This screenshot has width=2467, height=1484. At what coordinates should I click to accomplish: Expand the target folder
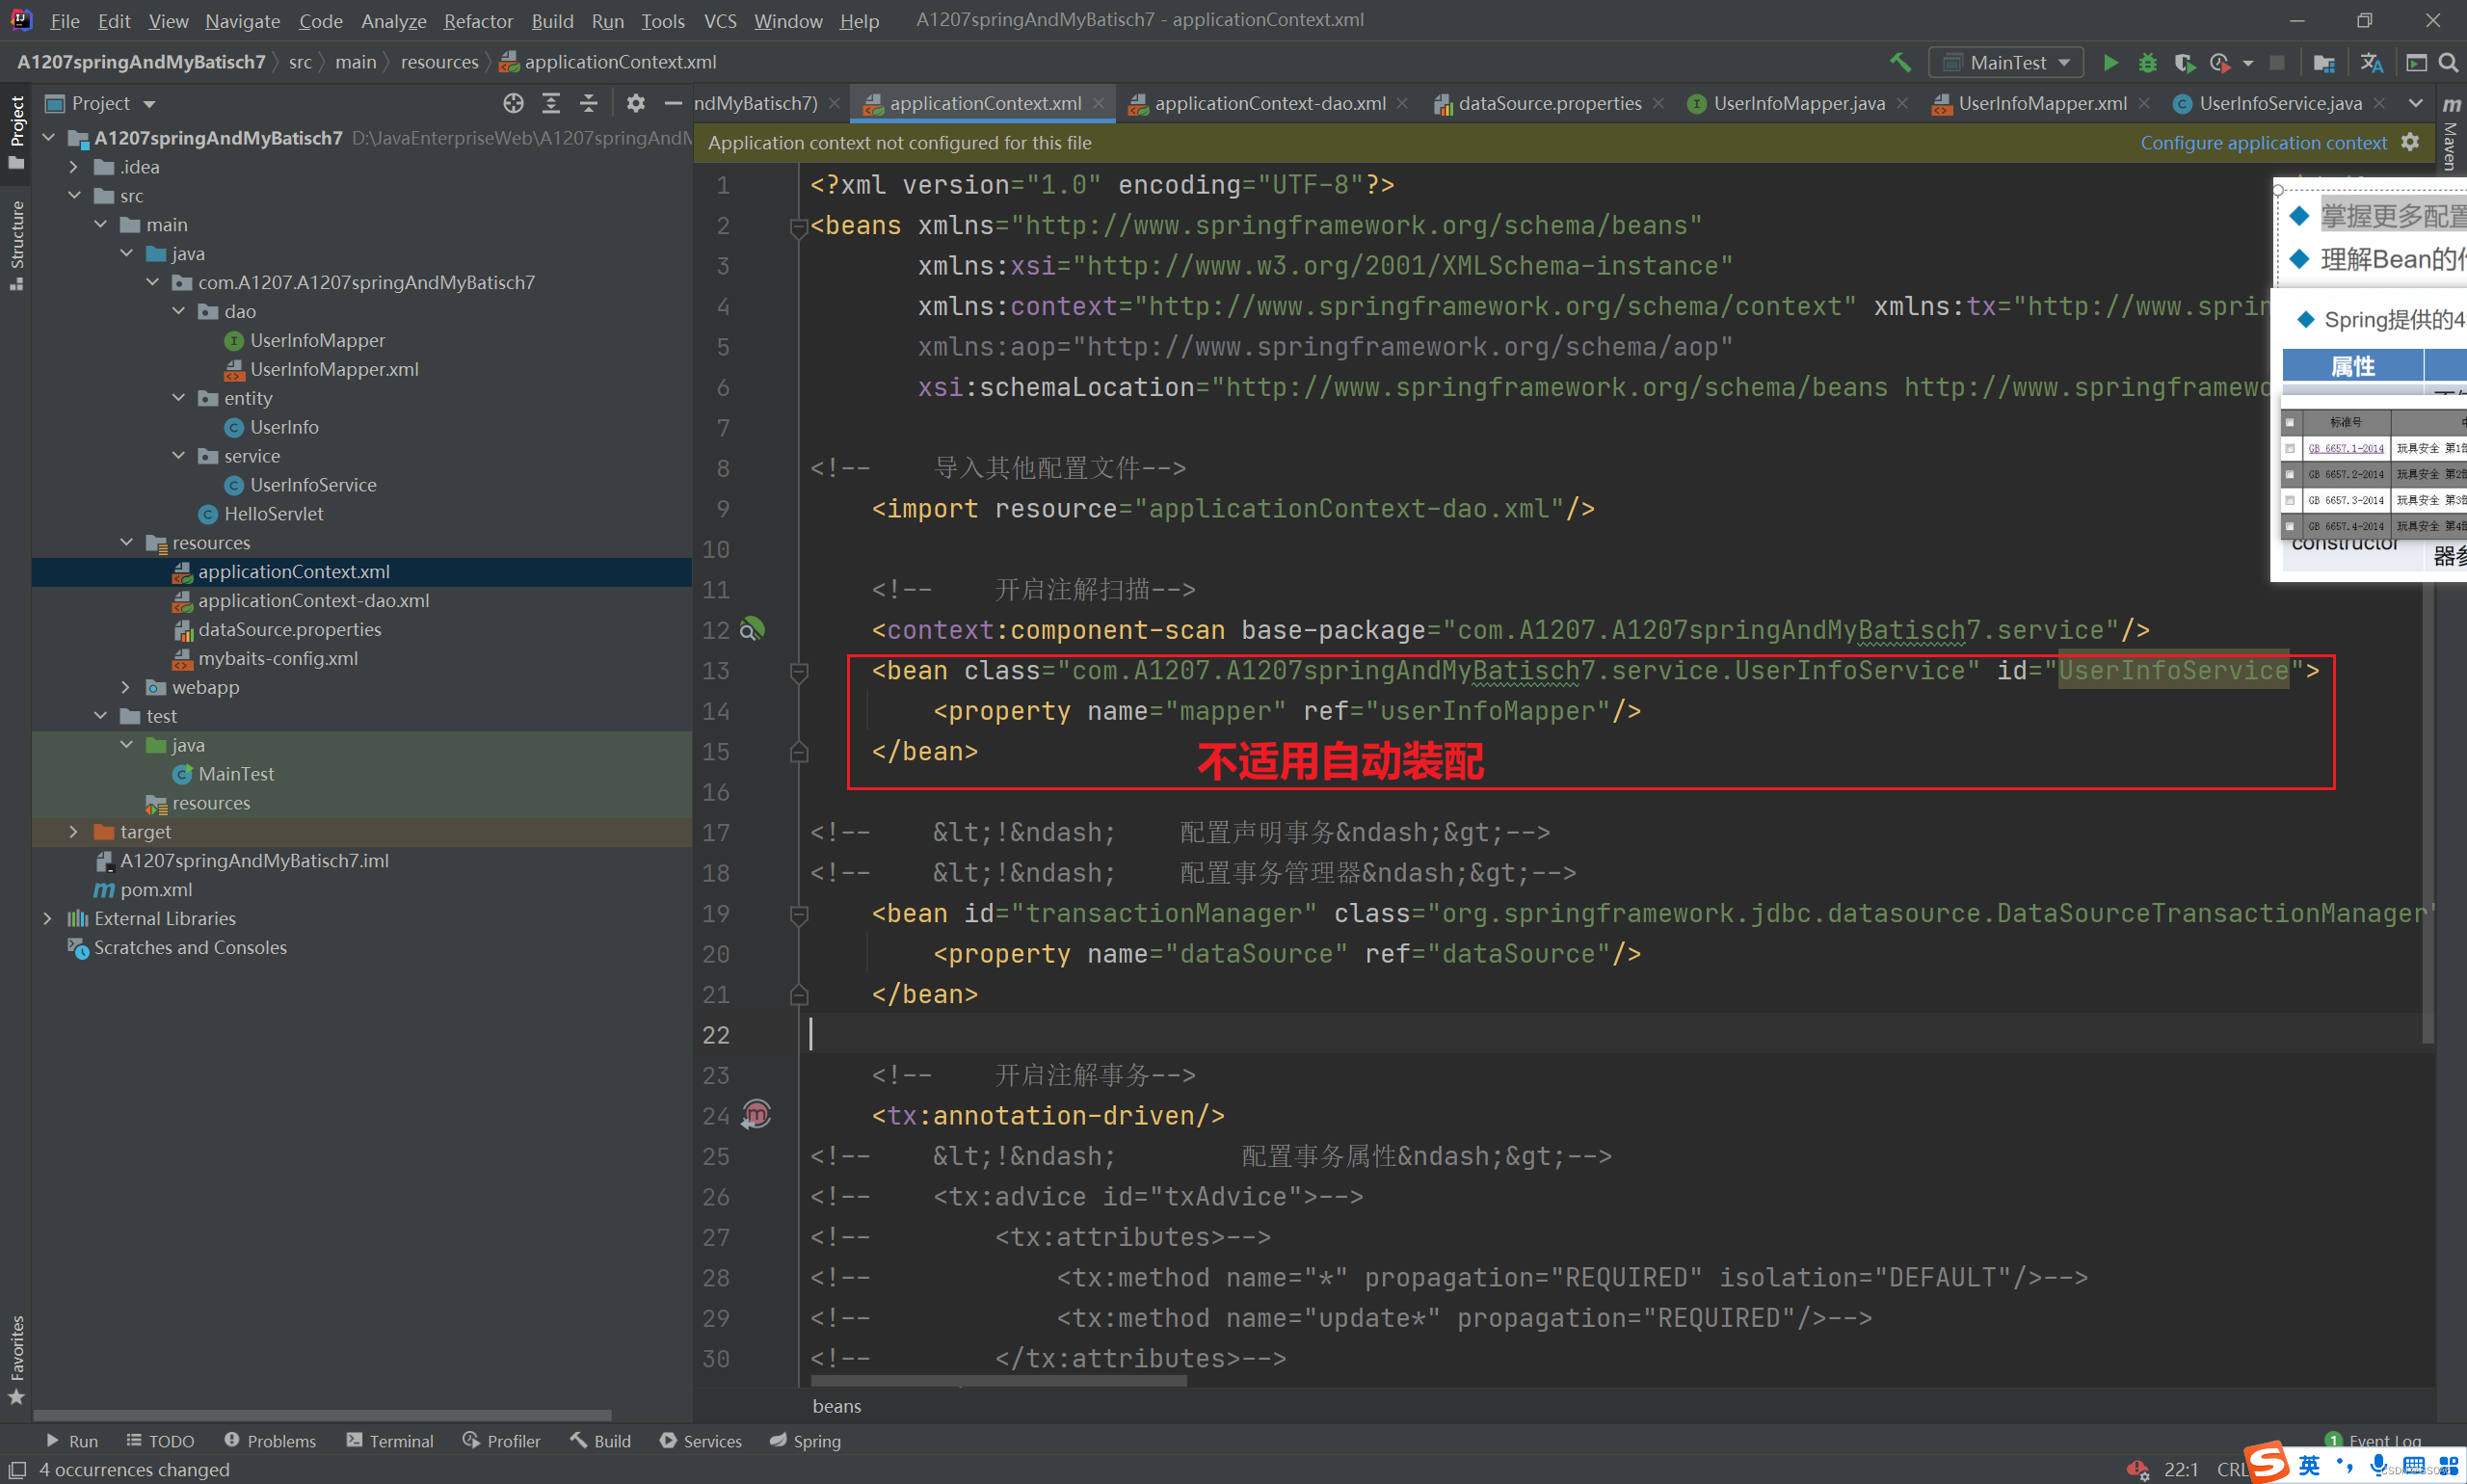73,832
